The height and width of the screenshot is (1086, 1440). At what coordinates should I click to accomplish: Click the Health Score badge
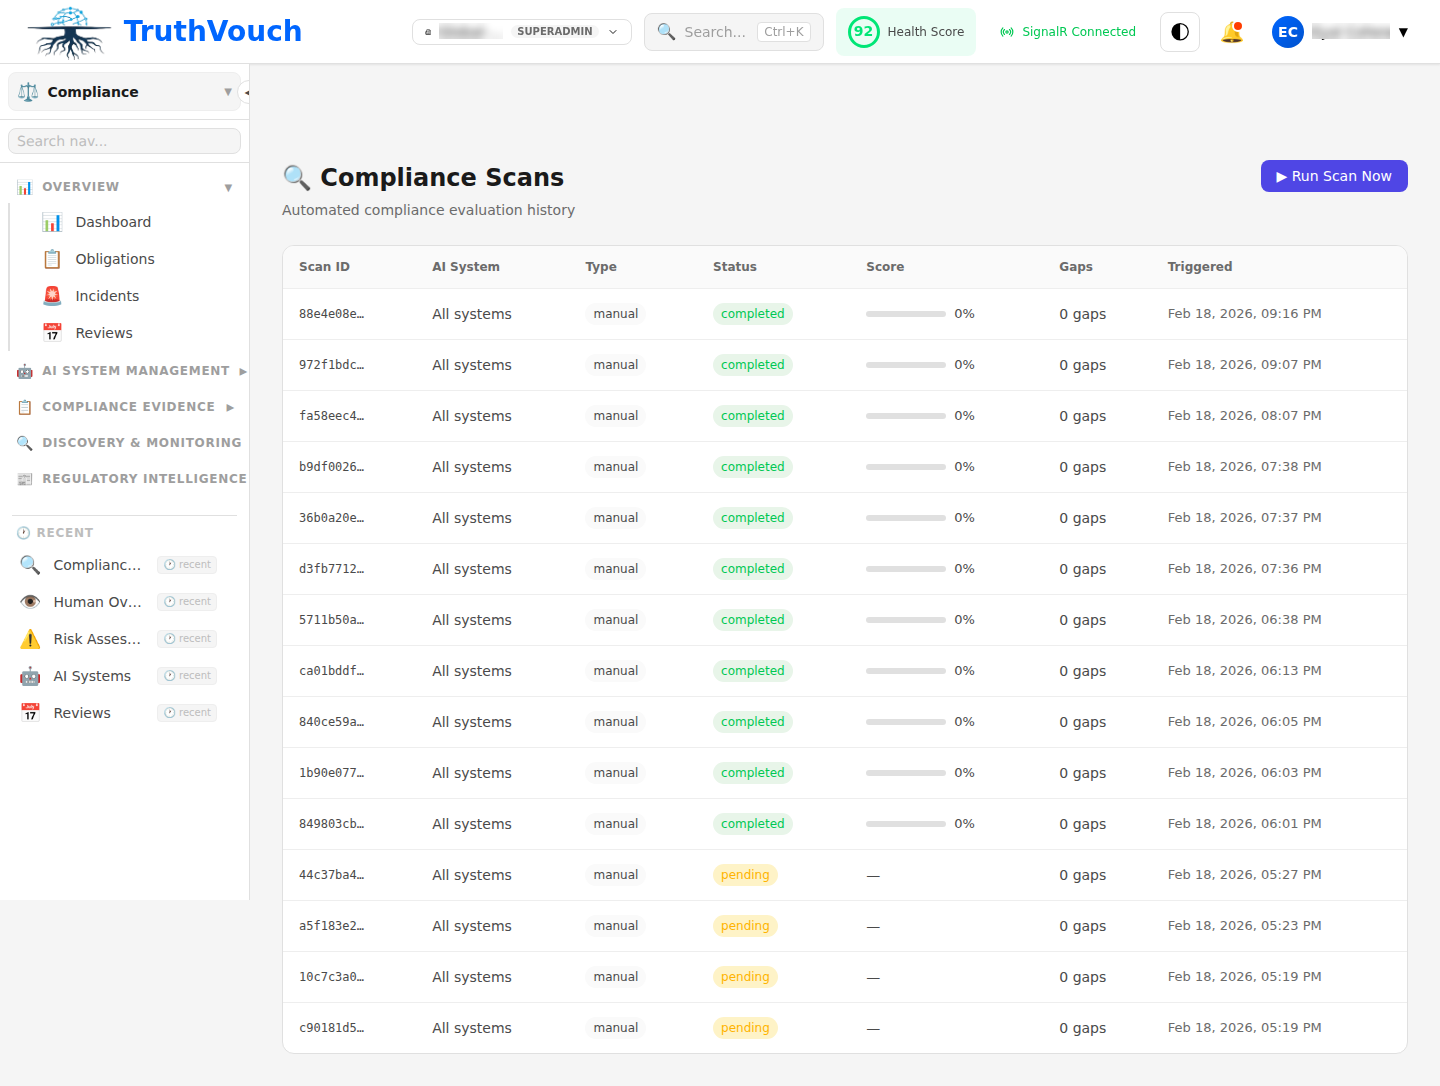(x=905, y=31)
